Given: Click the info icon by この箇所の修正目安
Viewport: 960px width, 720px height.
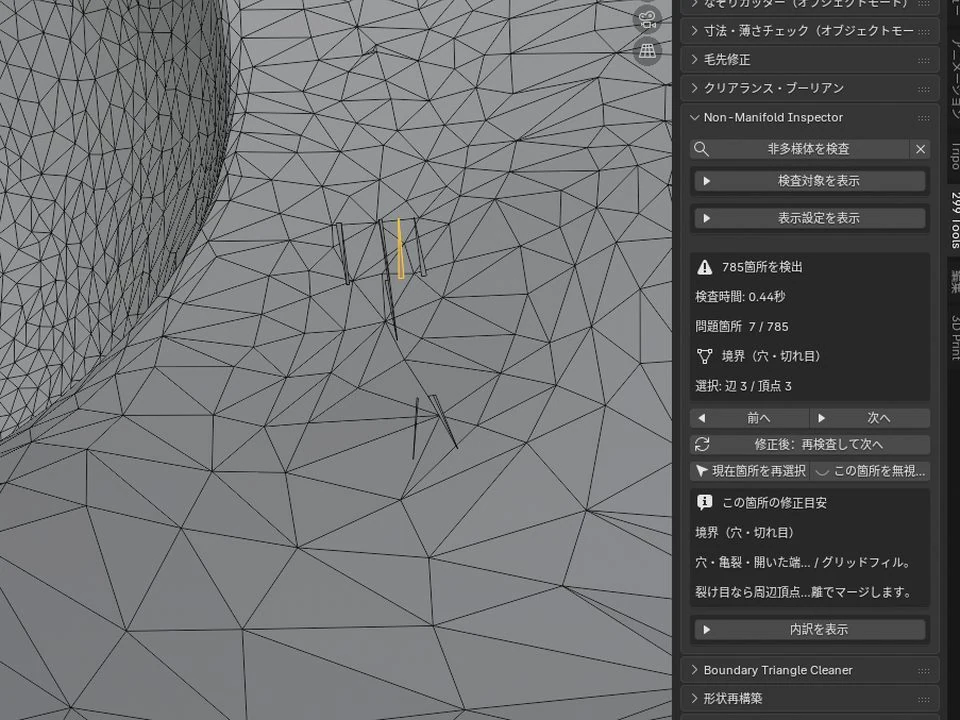Looking at the screenshot, I should (x=705, y=503).
